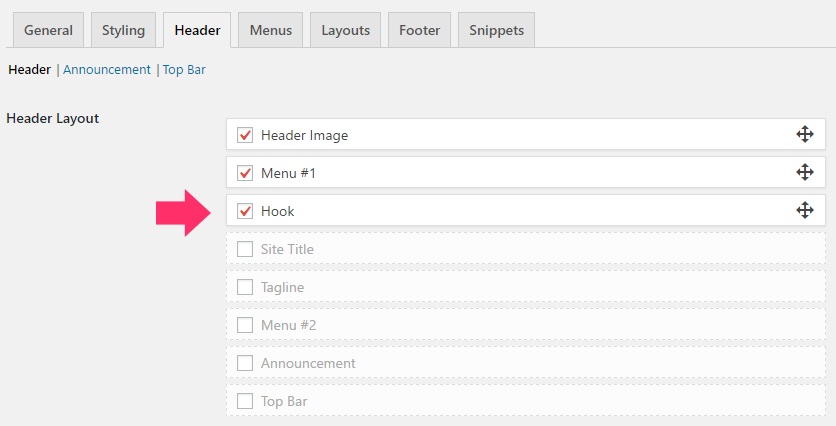Switch to the Snippets tab
This screenshot has height=426, width=836.
[496, 30]
